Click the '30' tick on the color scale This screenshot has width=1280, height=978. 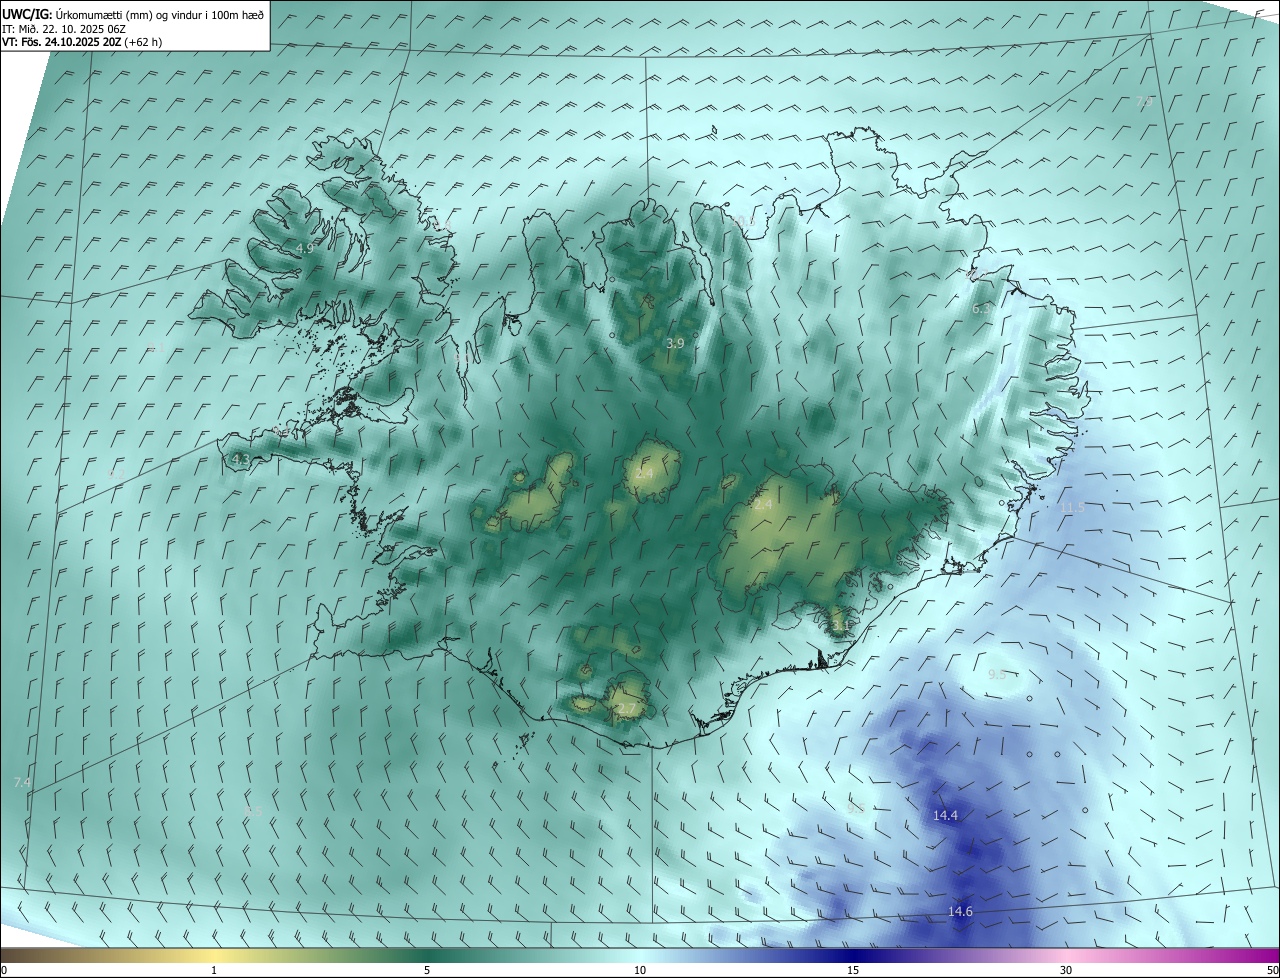coord(1066,970)
